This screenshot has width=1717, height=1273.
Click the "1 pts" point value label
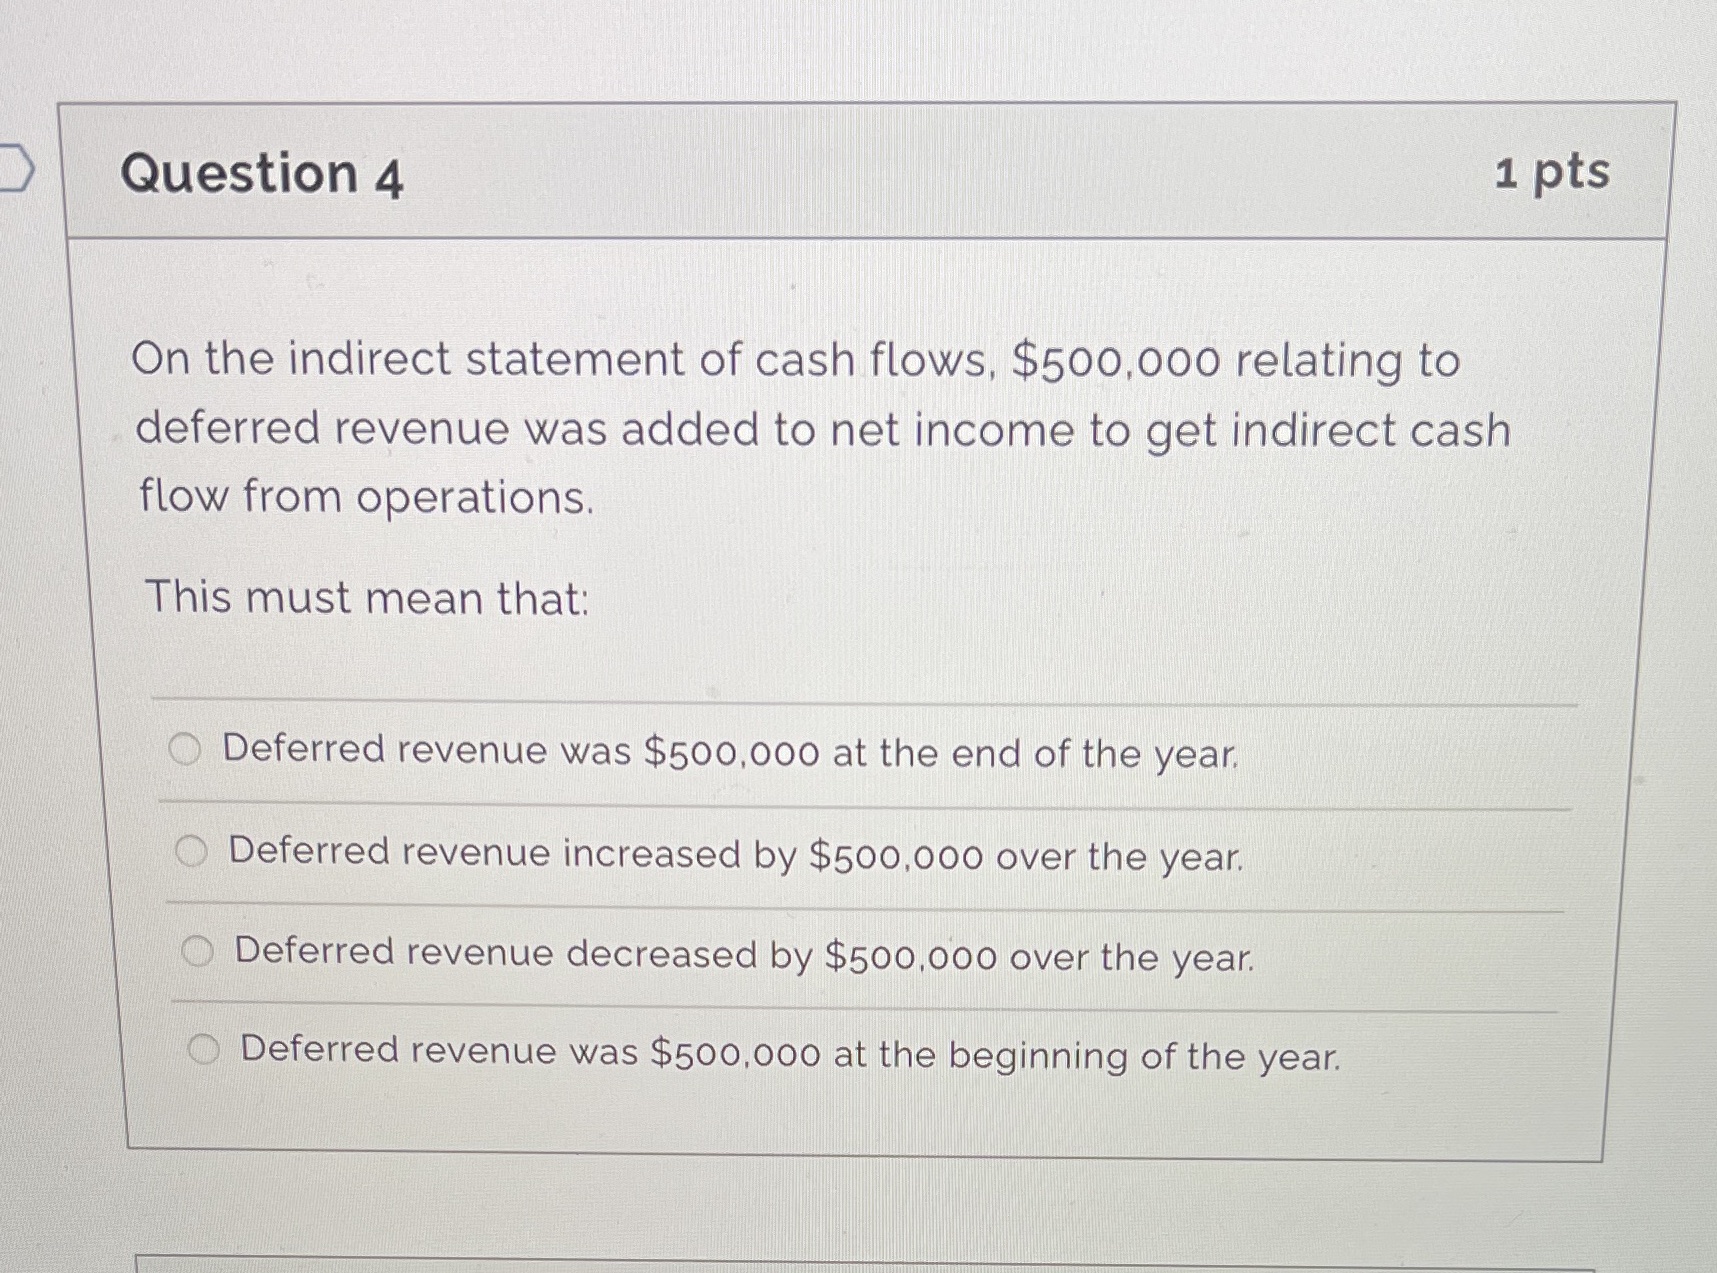pos(1560,172)
